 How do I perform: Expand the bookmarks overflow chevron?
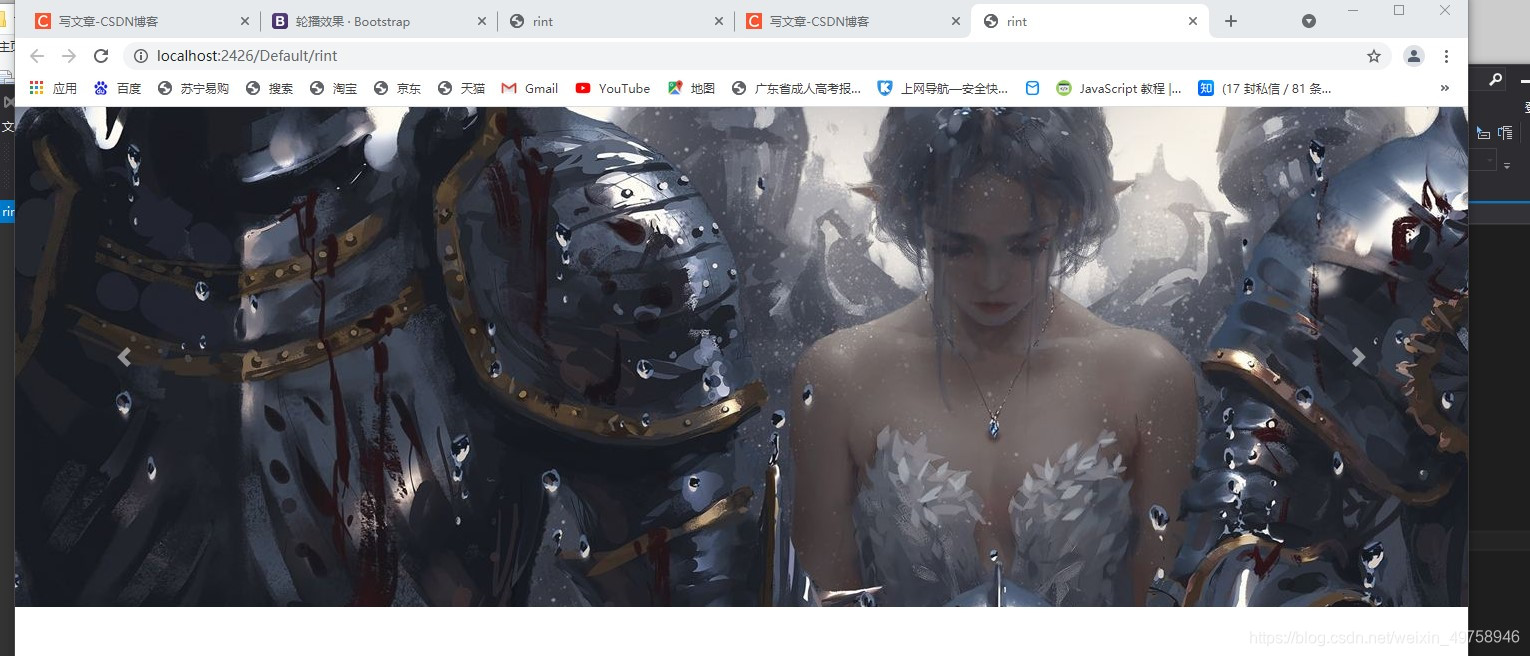(1444, 88)
